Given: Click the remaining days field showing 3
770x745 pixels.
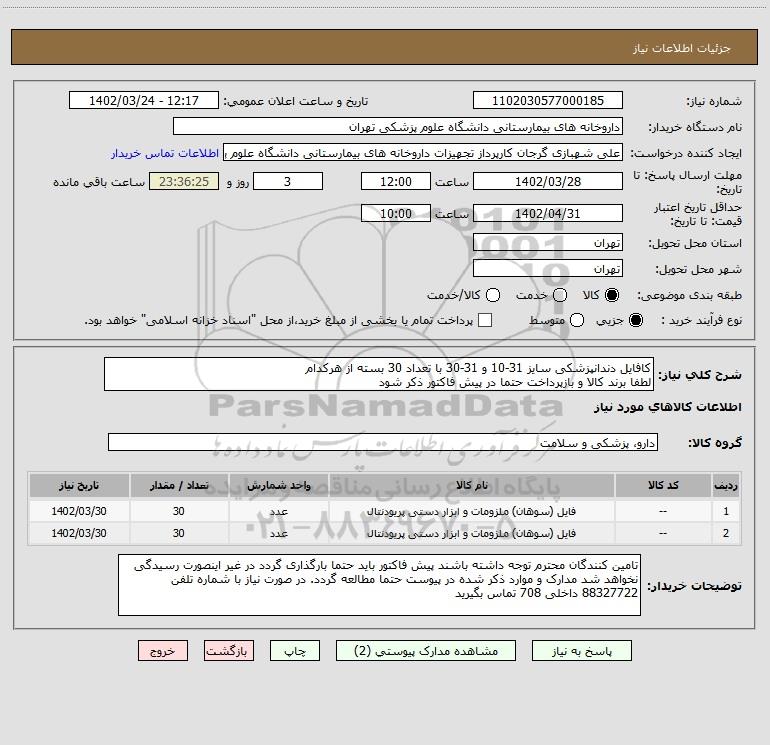Looking at the screenshot, I should coord(288,181).
